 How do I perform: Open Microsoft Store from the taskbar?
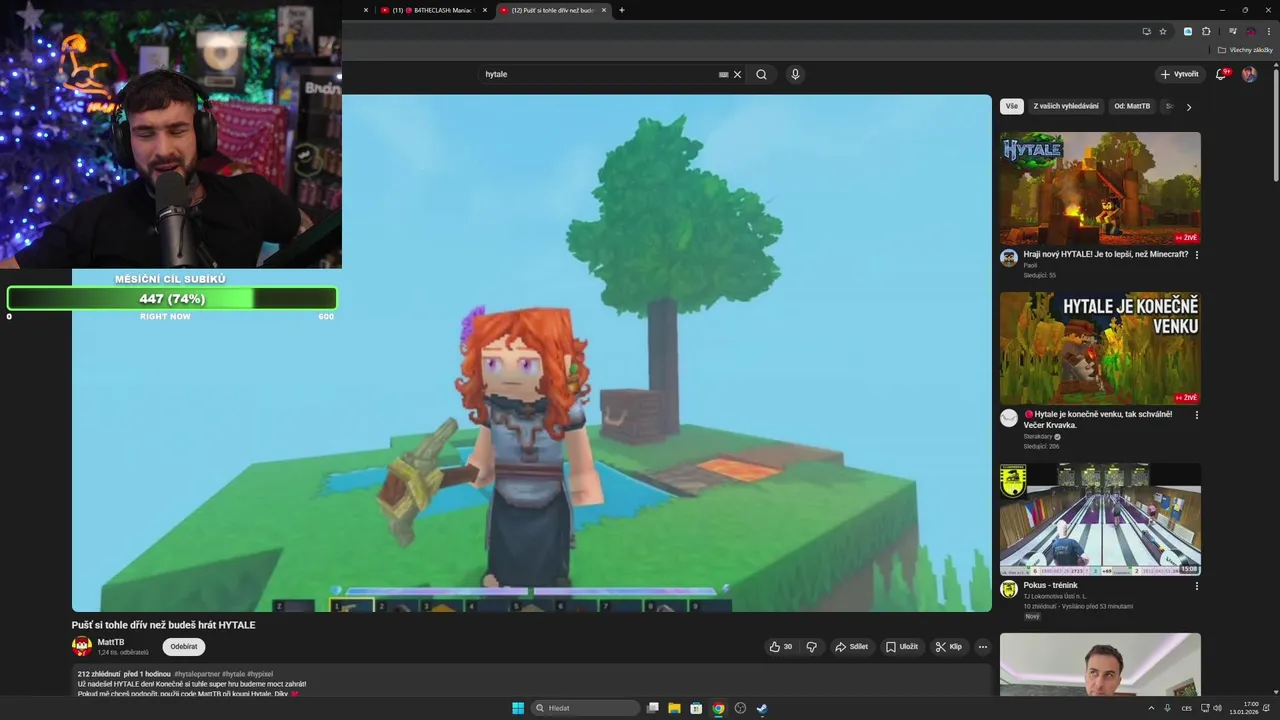[x=696, y=708]
